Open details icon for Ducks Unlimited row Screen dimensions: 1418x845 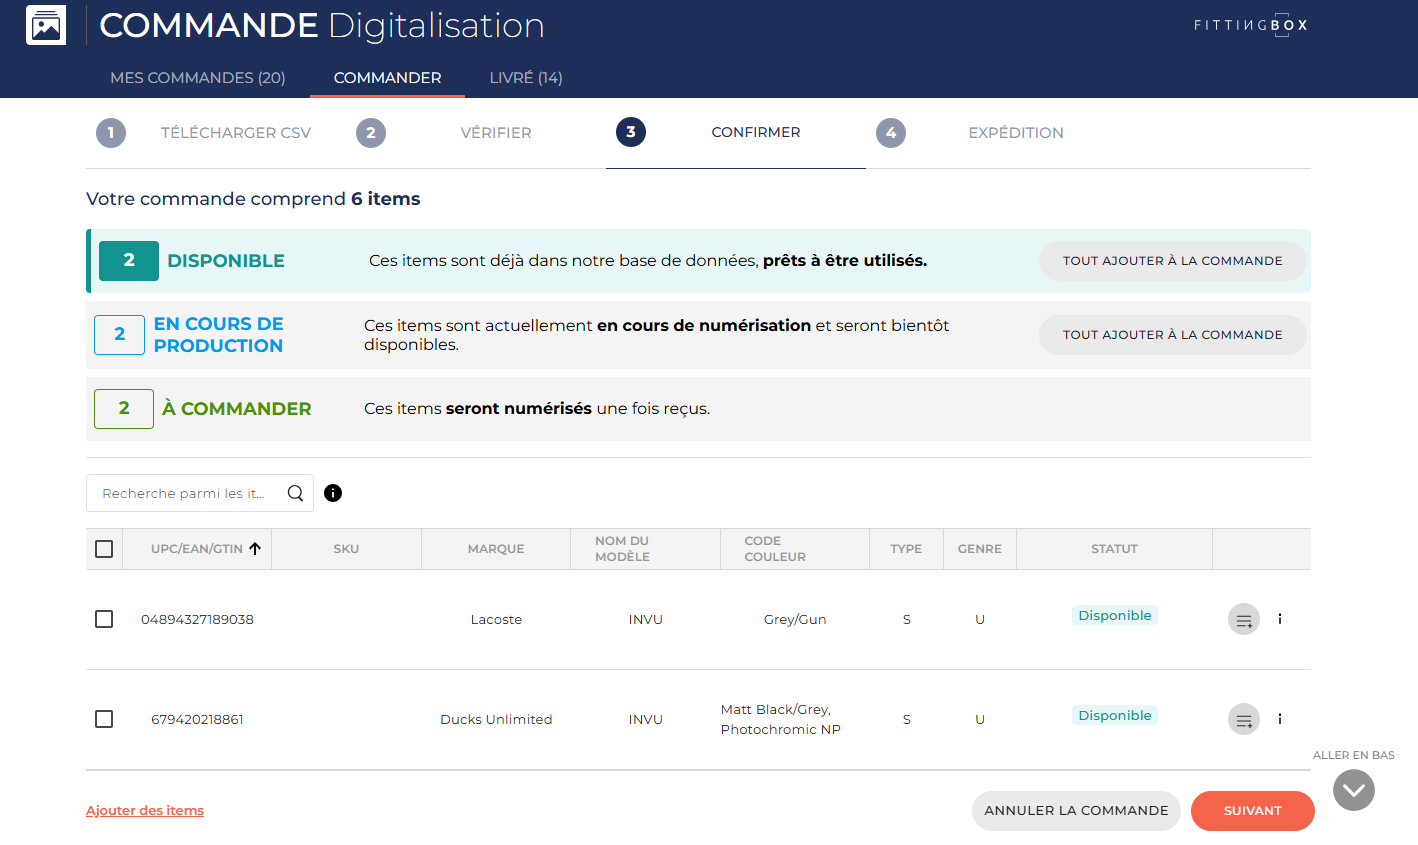[x=1280, y=719]
